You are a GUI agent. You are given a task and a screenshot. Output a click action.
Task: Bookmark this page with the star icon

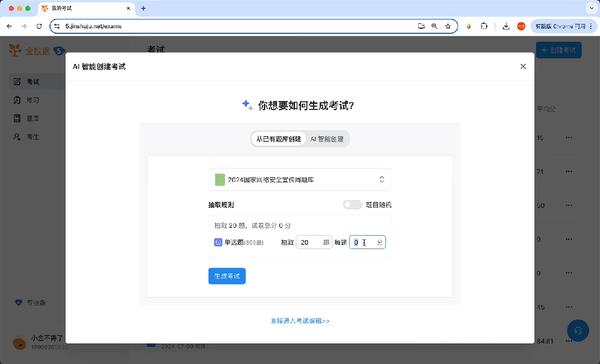(x=448, y=26)
